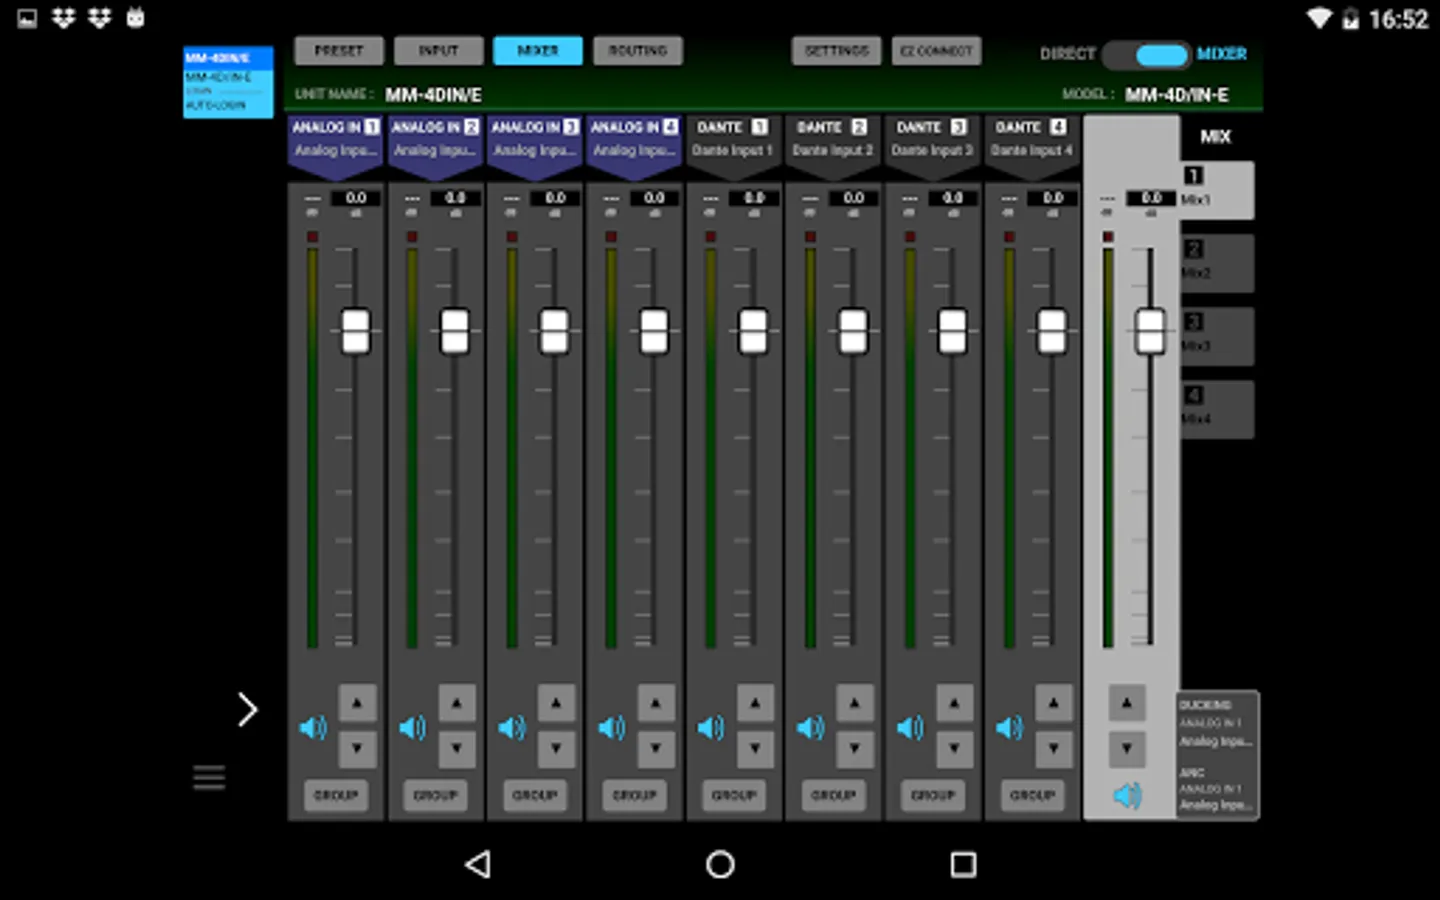Edit the Analog In 1 level value 0.0
This screenshot has width=1440, height=900.
click(356, 198)
